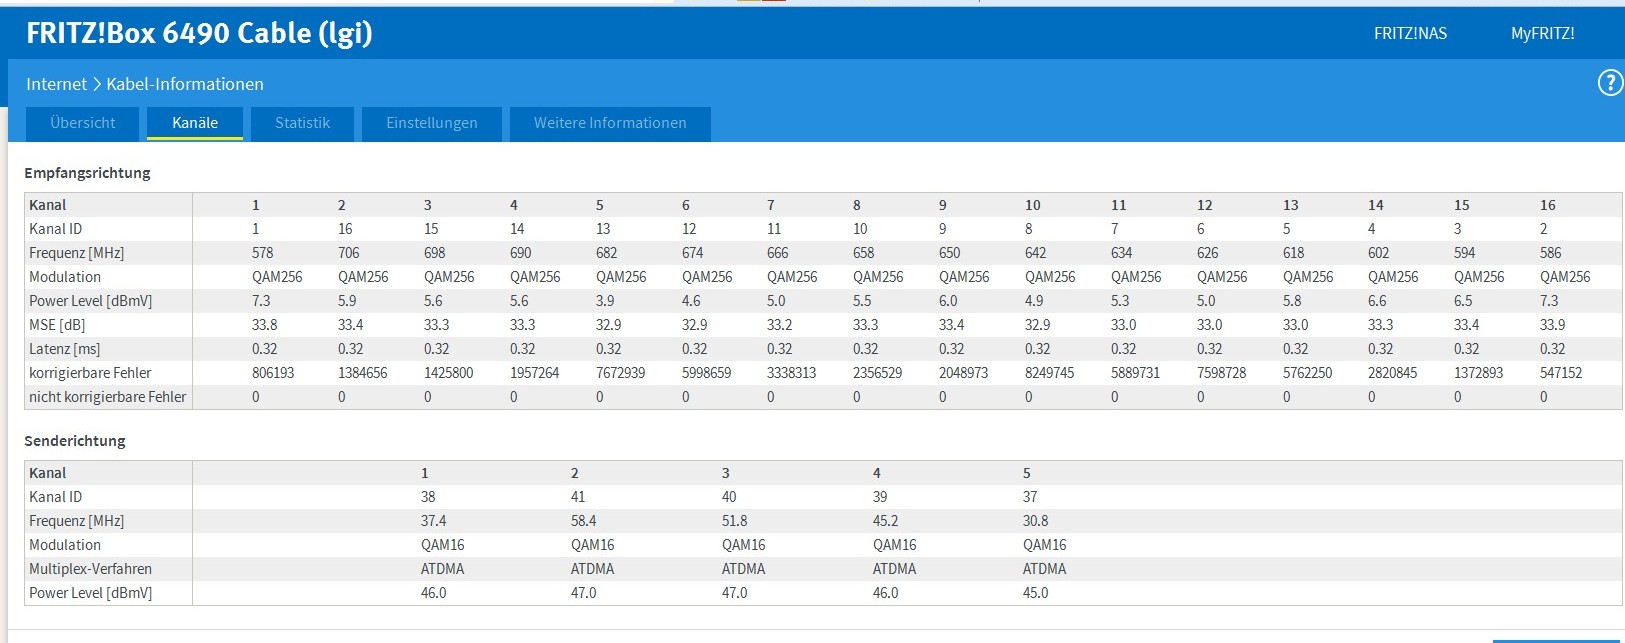Select the Kanäle tab

point(195,123)
